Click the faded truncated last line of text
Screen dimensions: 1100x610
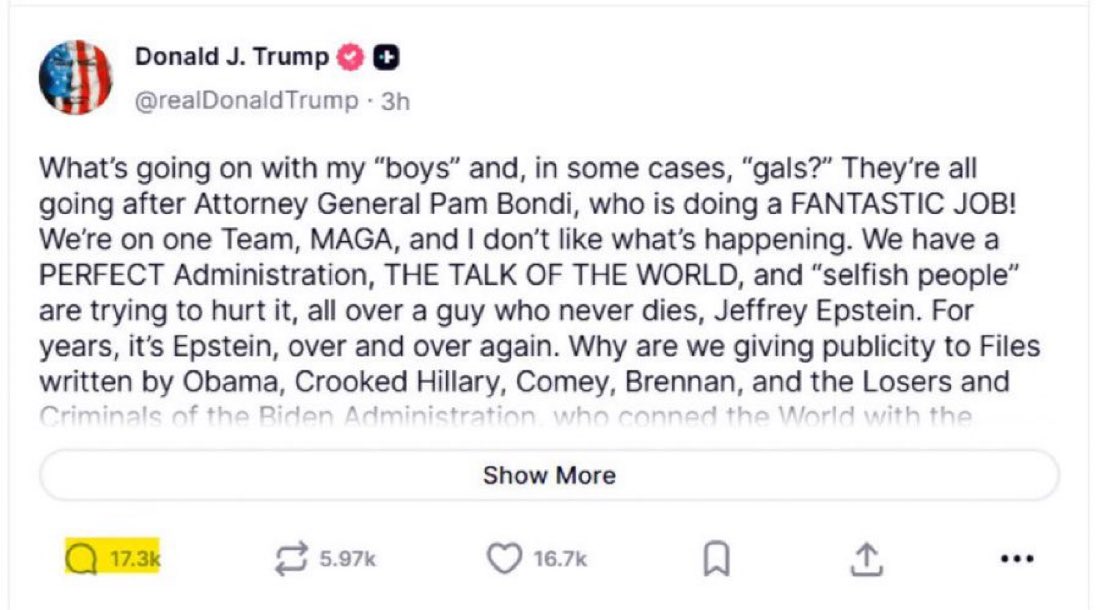[x=504, y=415]
